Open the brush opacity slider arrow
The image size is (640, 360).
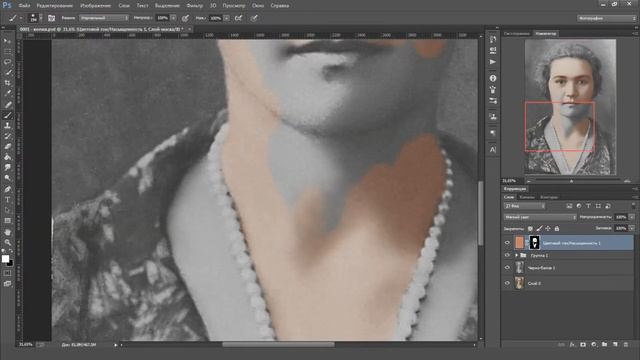click(x=173, y=18)
